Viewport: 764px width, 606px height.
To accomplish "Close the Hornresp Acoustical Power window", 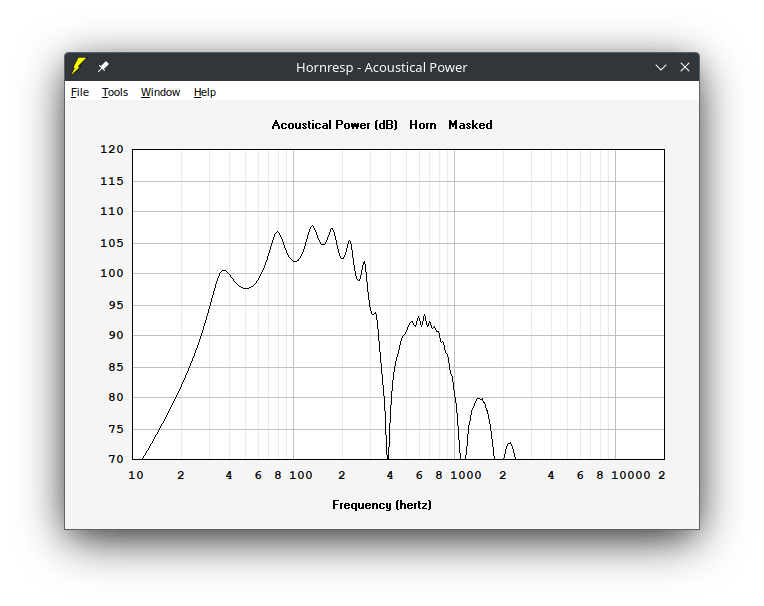I will [685, 67].
